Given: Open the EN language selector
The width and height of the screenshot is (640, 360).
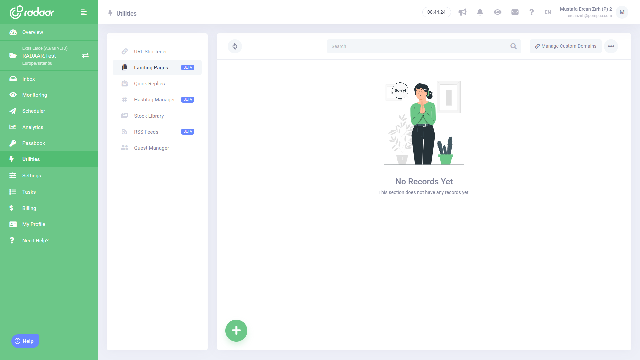Looking at the screenshot, I should click(548, 12).
